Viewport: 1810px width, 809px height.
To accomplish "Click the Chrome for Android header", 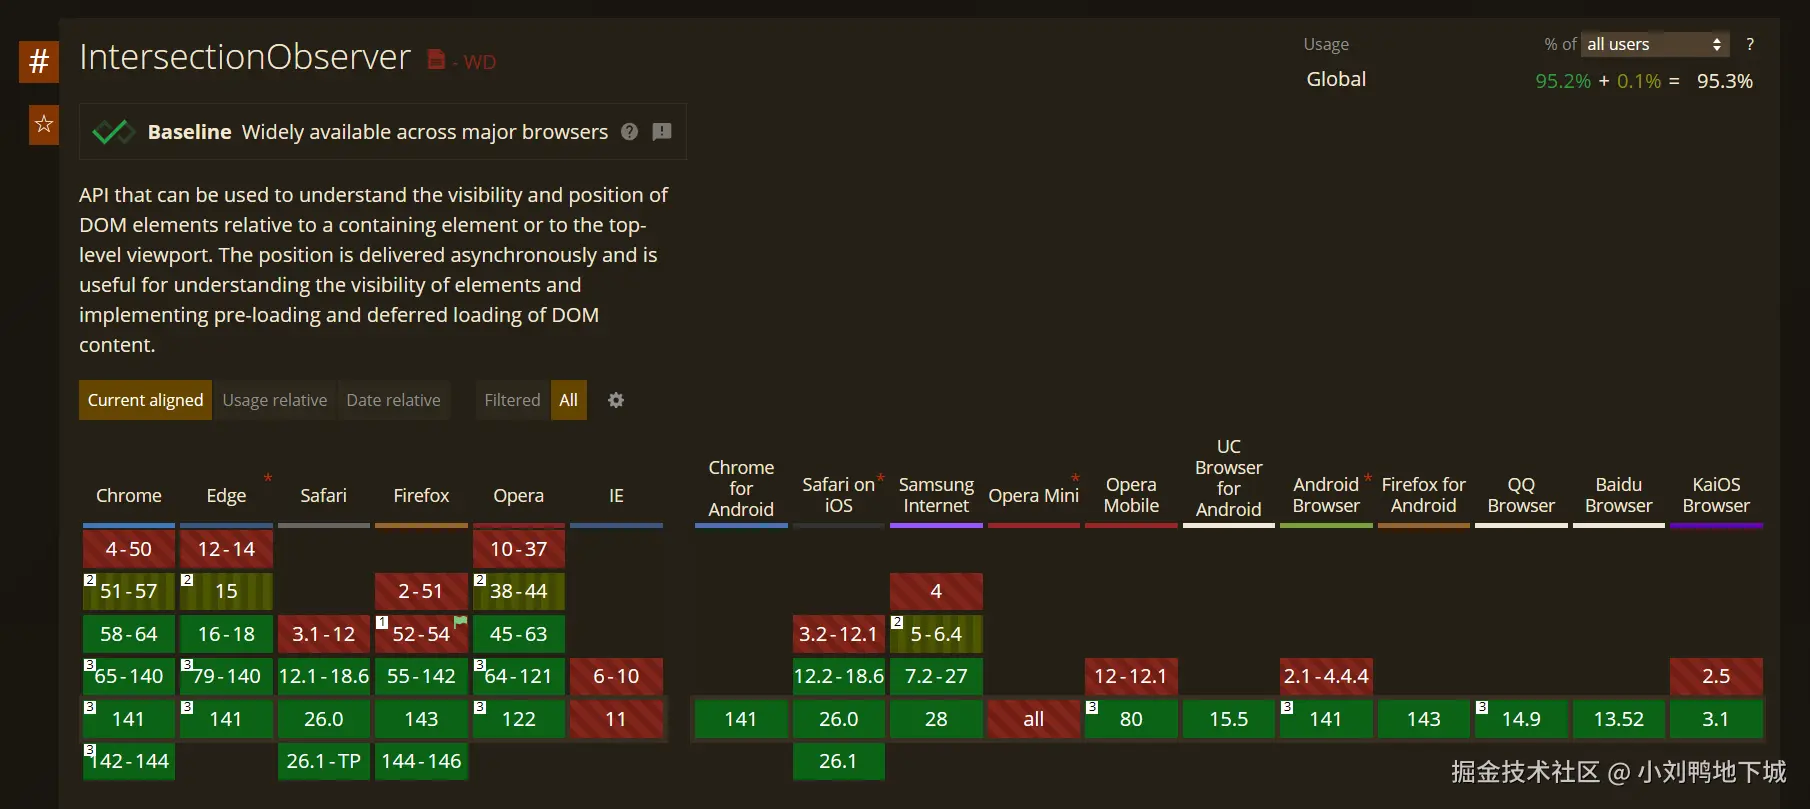I will pyautogui.click(x=741, y=488).
